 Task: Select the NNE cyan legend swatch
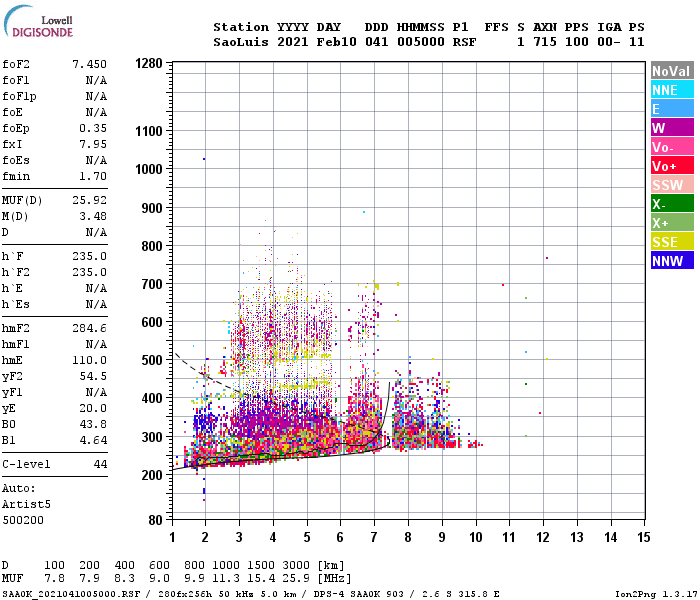pyautogui.click(x=672, y=90)
